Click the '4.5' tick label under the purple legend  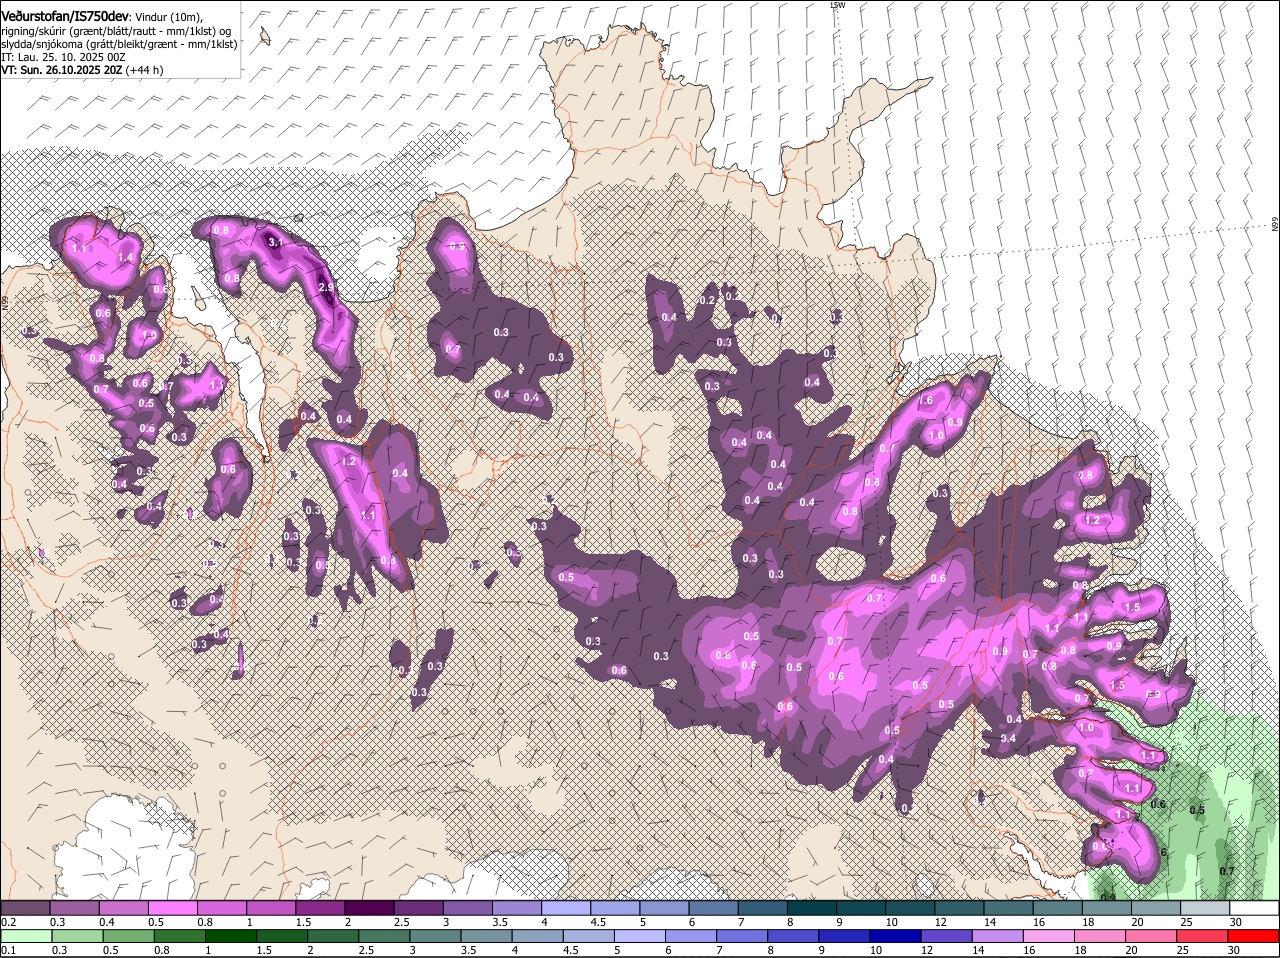pos(598,922)
